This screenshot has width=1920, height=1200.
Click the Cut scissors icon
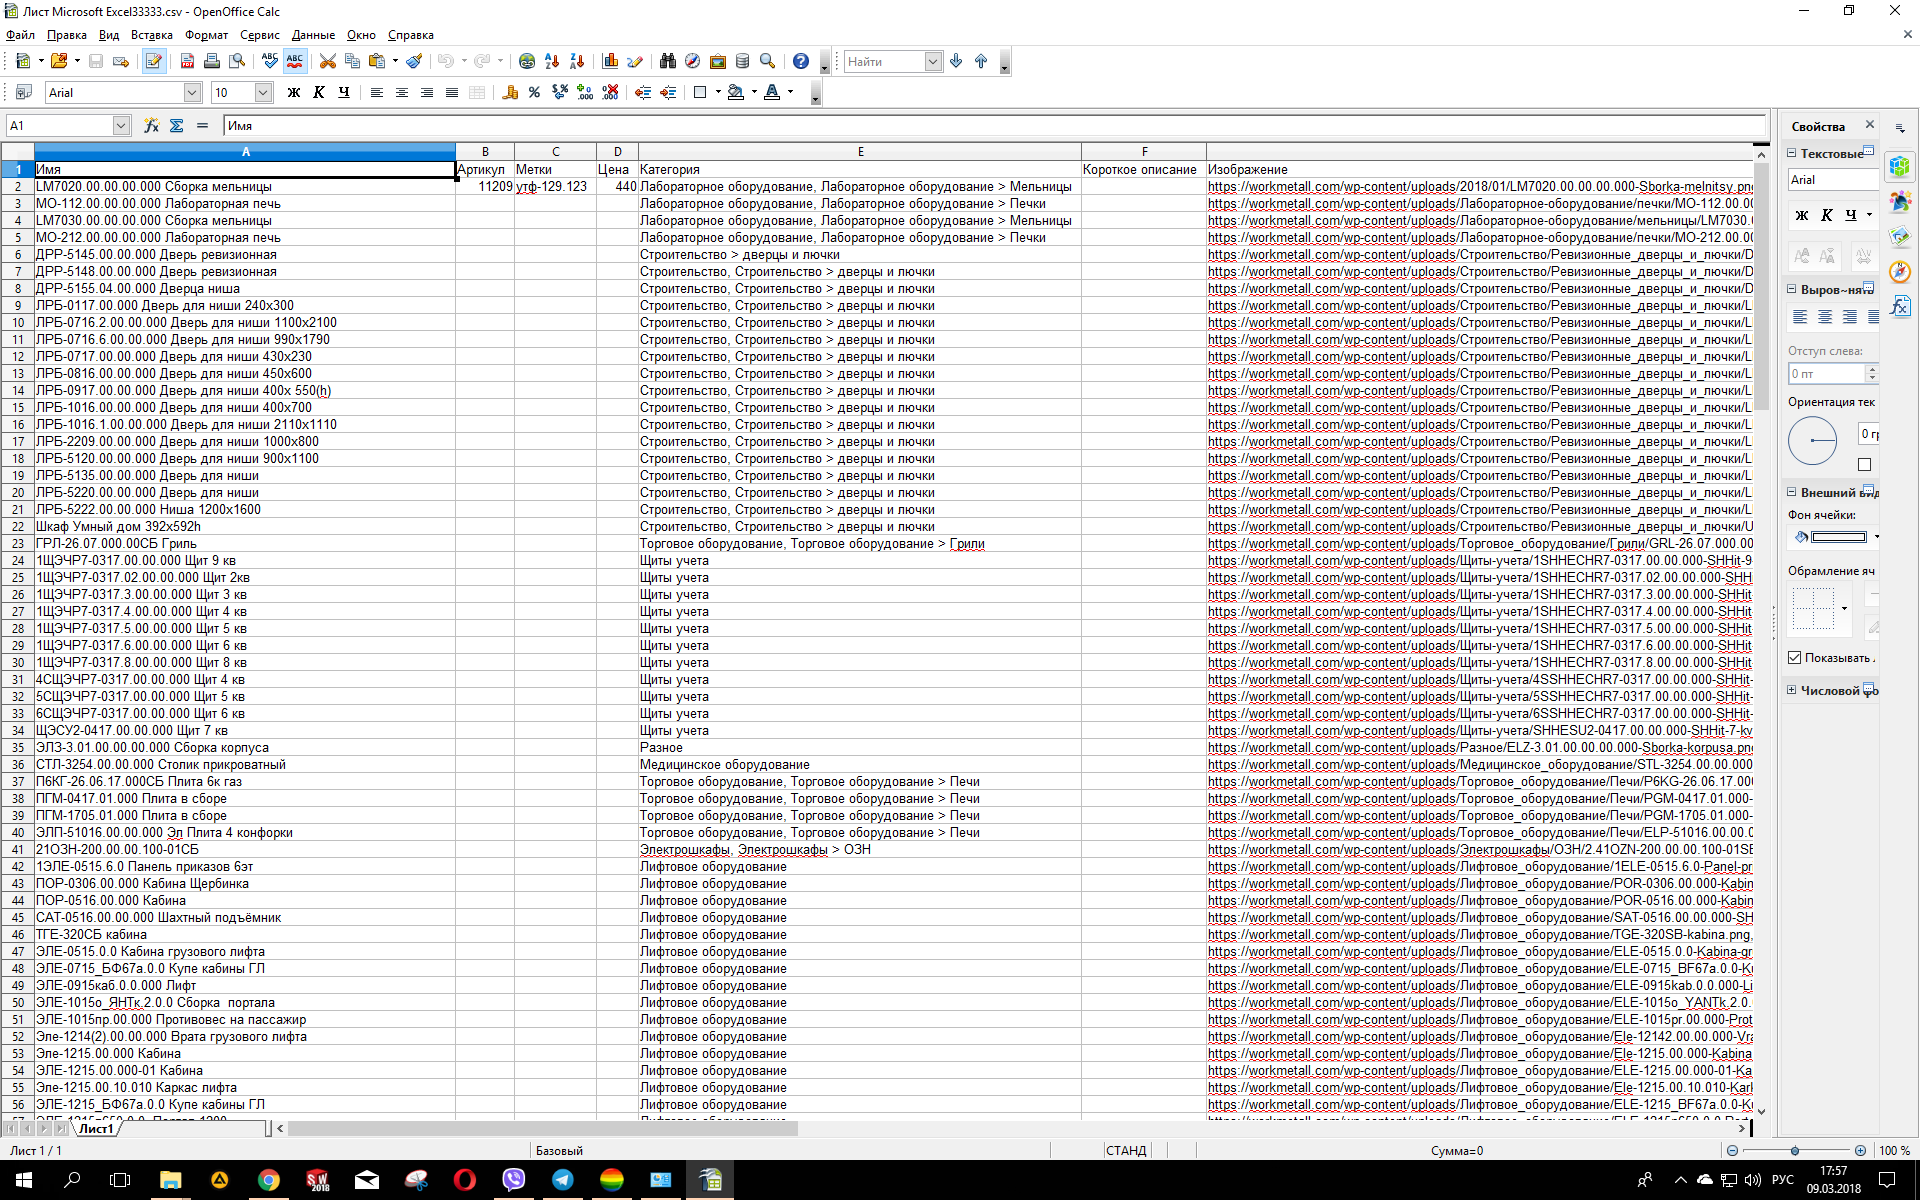pos(328,62)
